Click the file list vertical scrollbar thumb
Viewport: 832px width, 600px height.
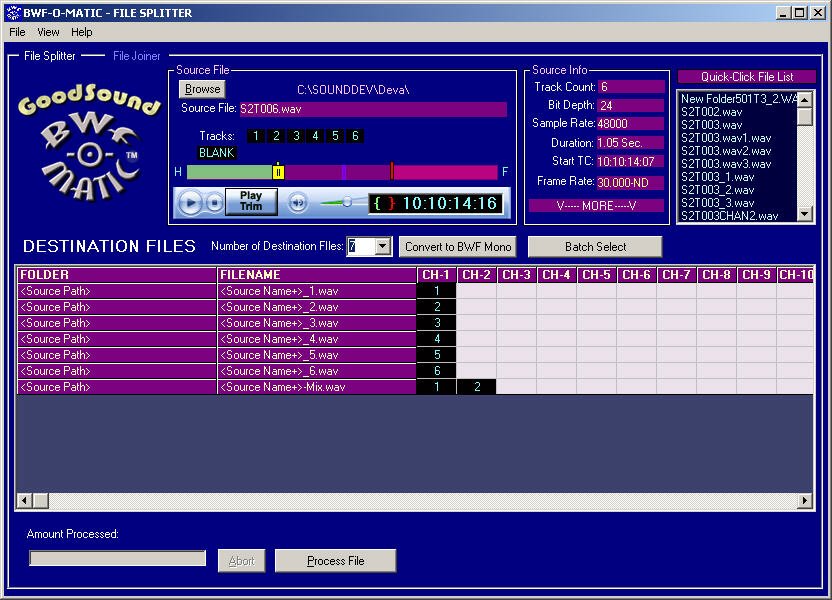(805, 116)
